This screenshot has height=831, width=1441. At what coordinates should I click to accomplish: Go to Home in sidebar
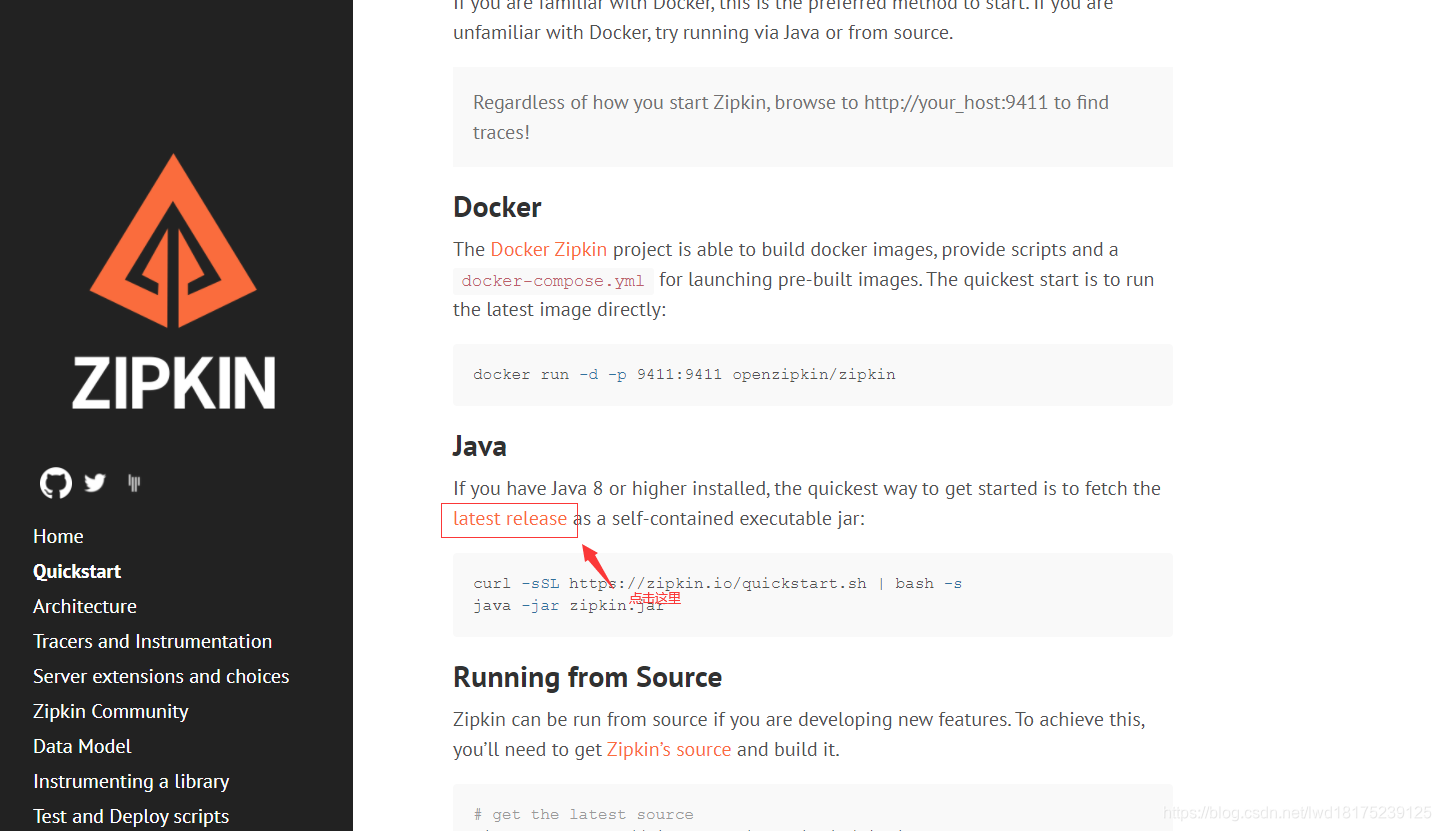point(58,536)
